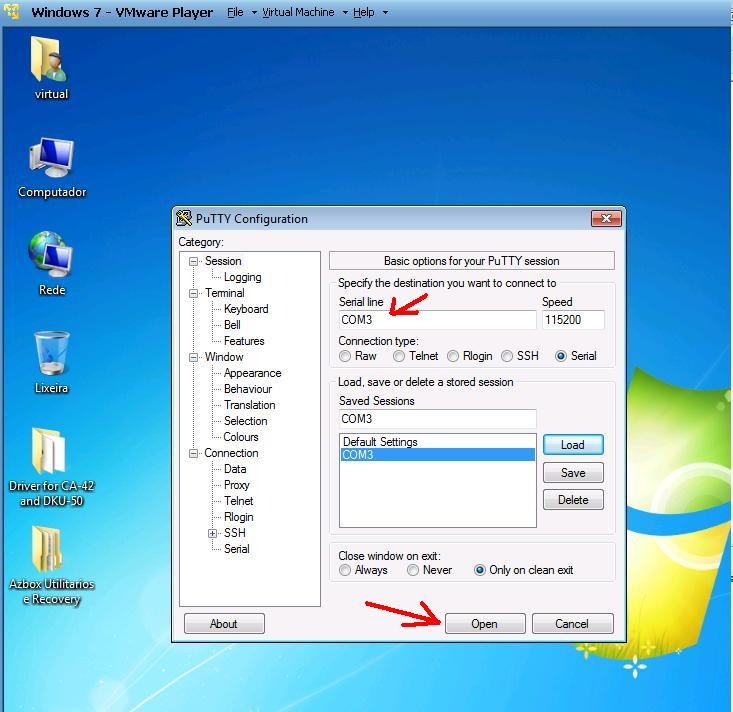Select Logging category in tree
The height and width of the screenshot is (712, 733).
(242, 277)
